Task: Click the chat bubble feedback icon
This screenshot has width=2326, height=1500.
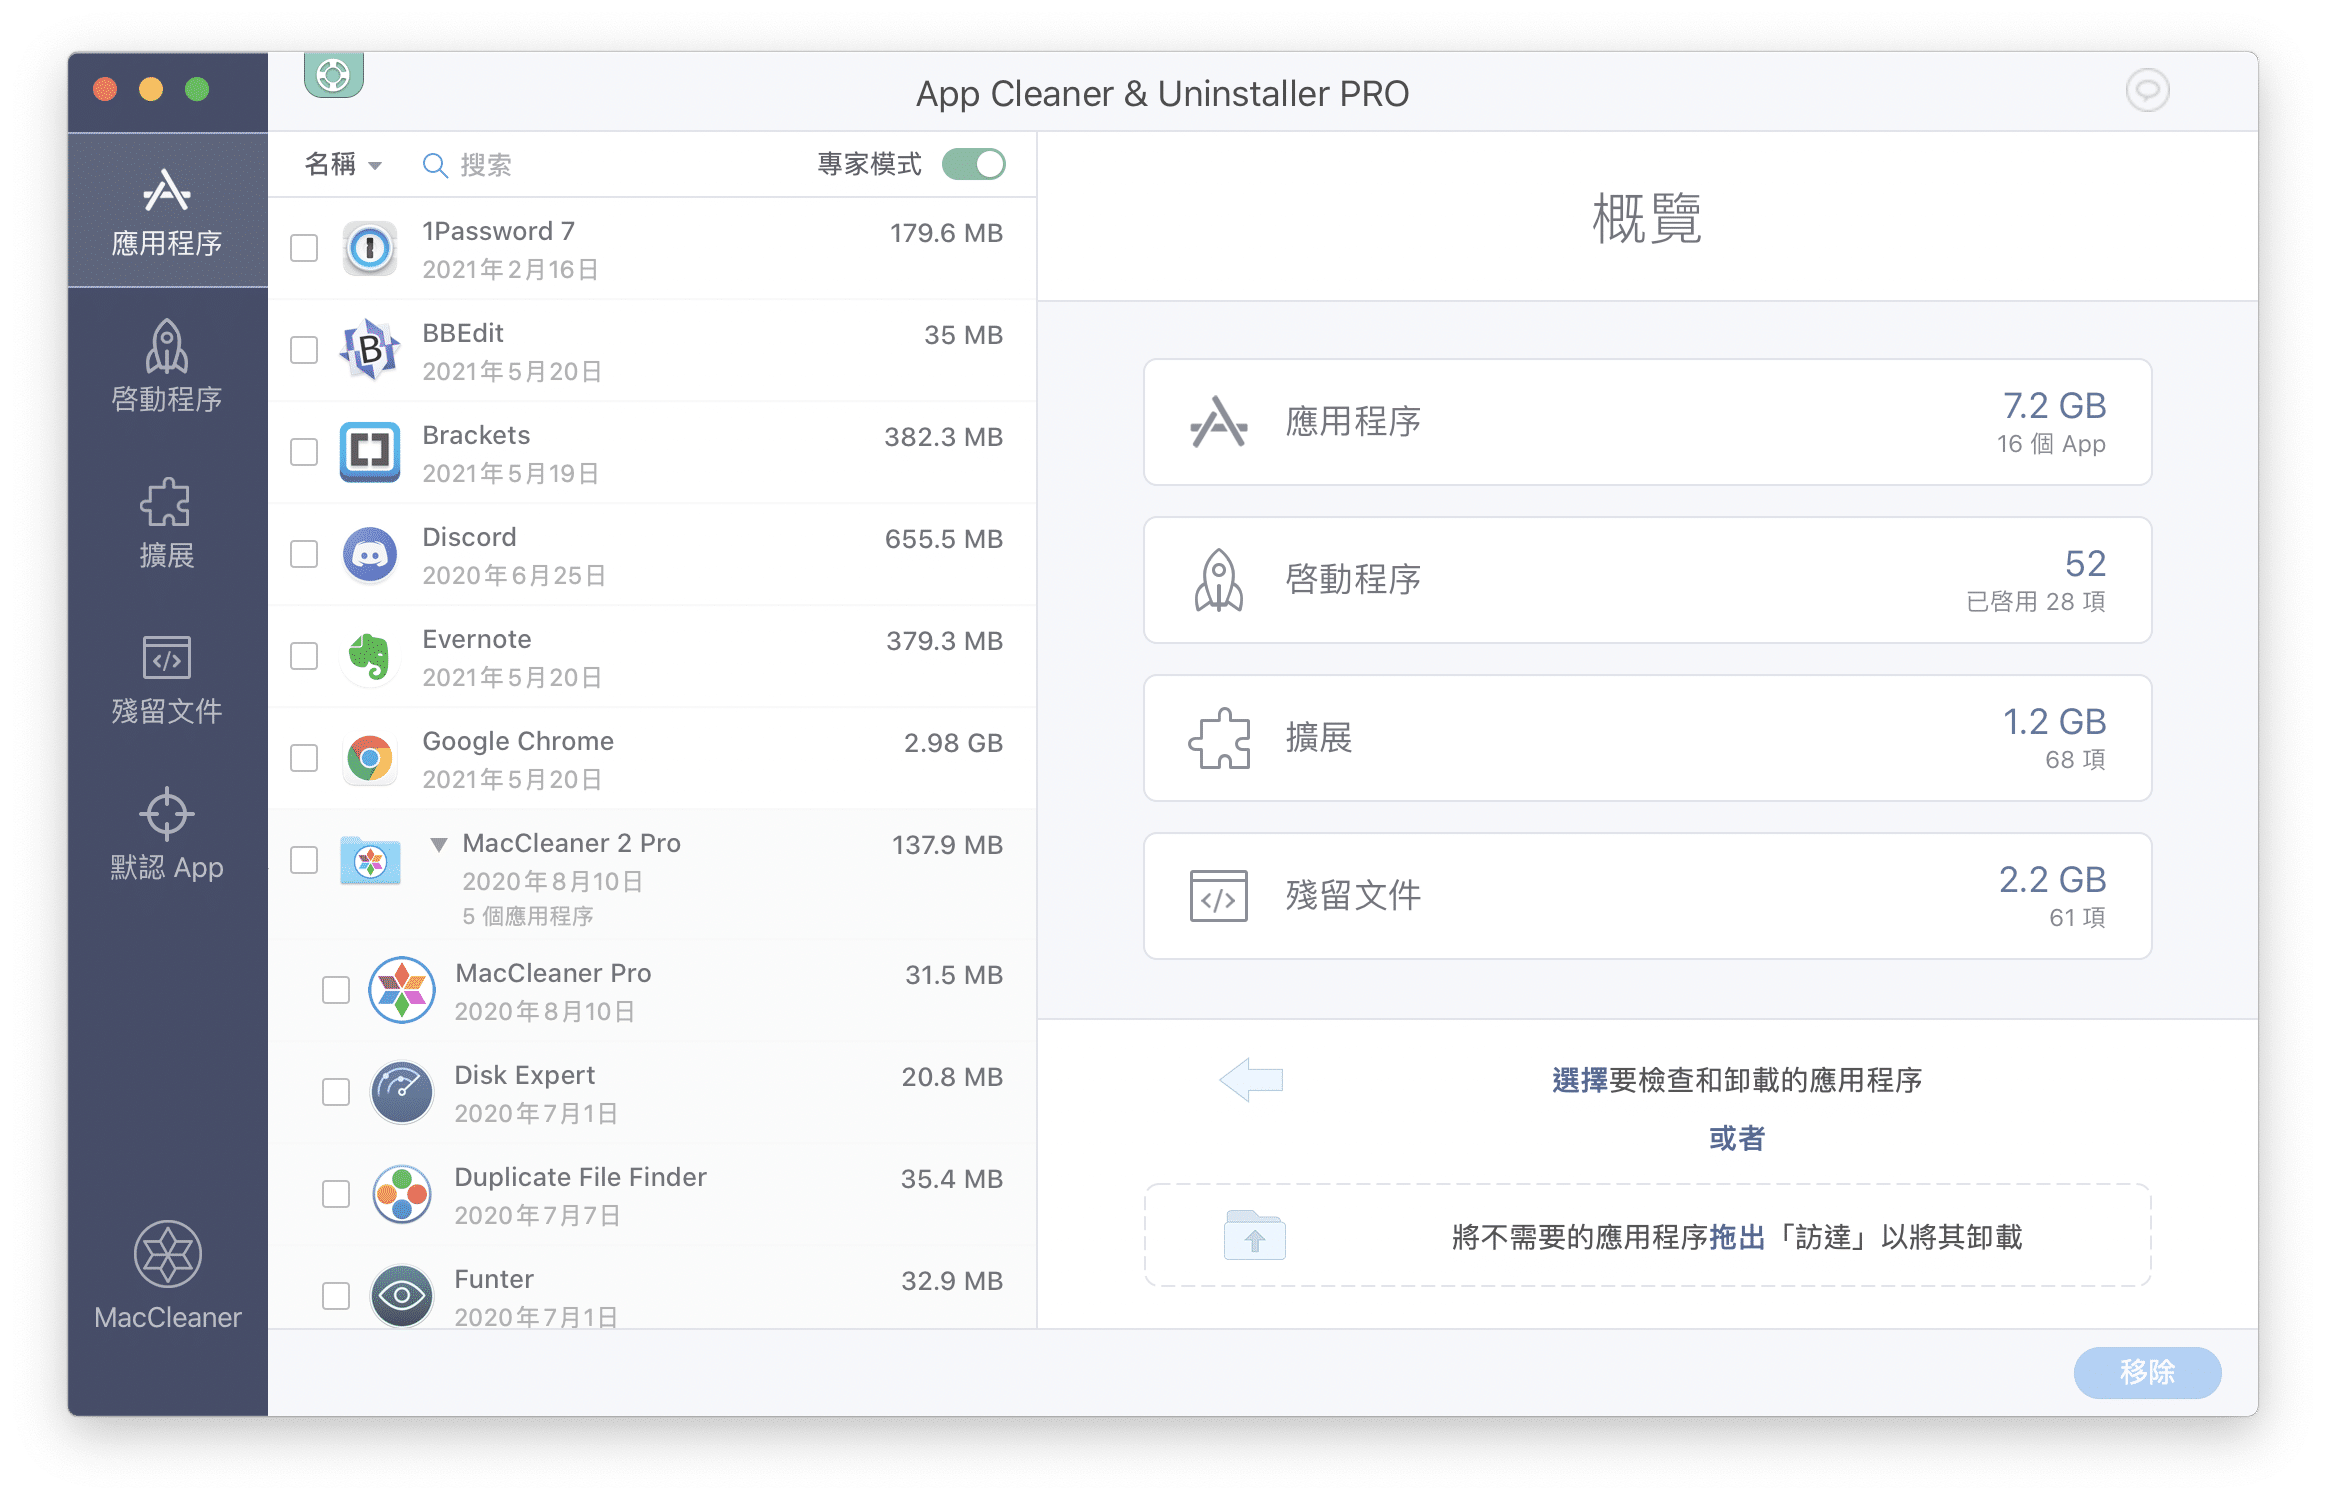Action: click(x=2146, y=91)
